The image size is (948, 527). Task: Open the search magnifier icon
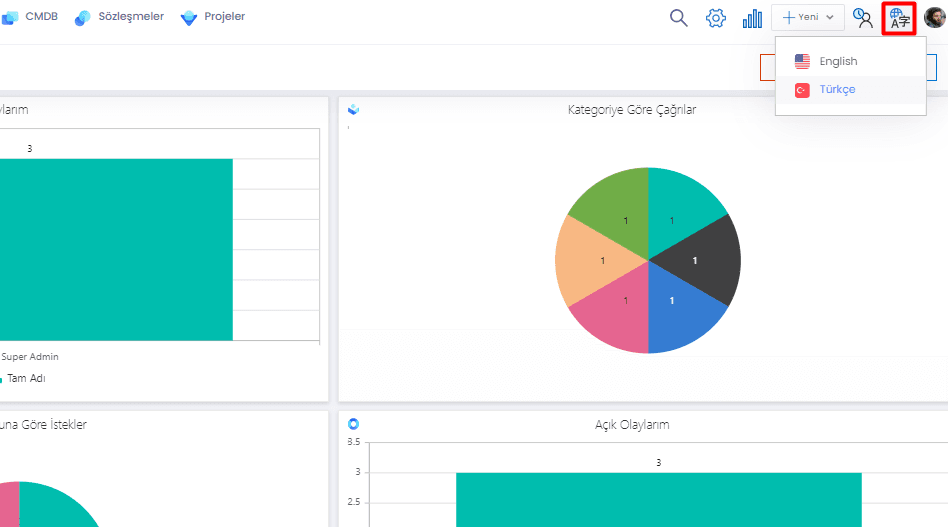[678, 18]
